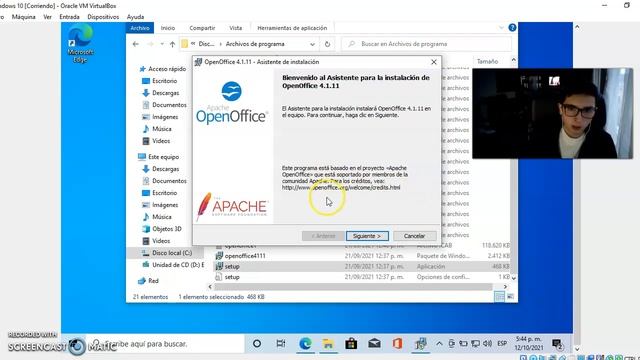
Task: Expand the address bar history dropdown
Action: [312, 44]
